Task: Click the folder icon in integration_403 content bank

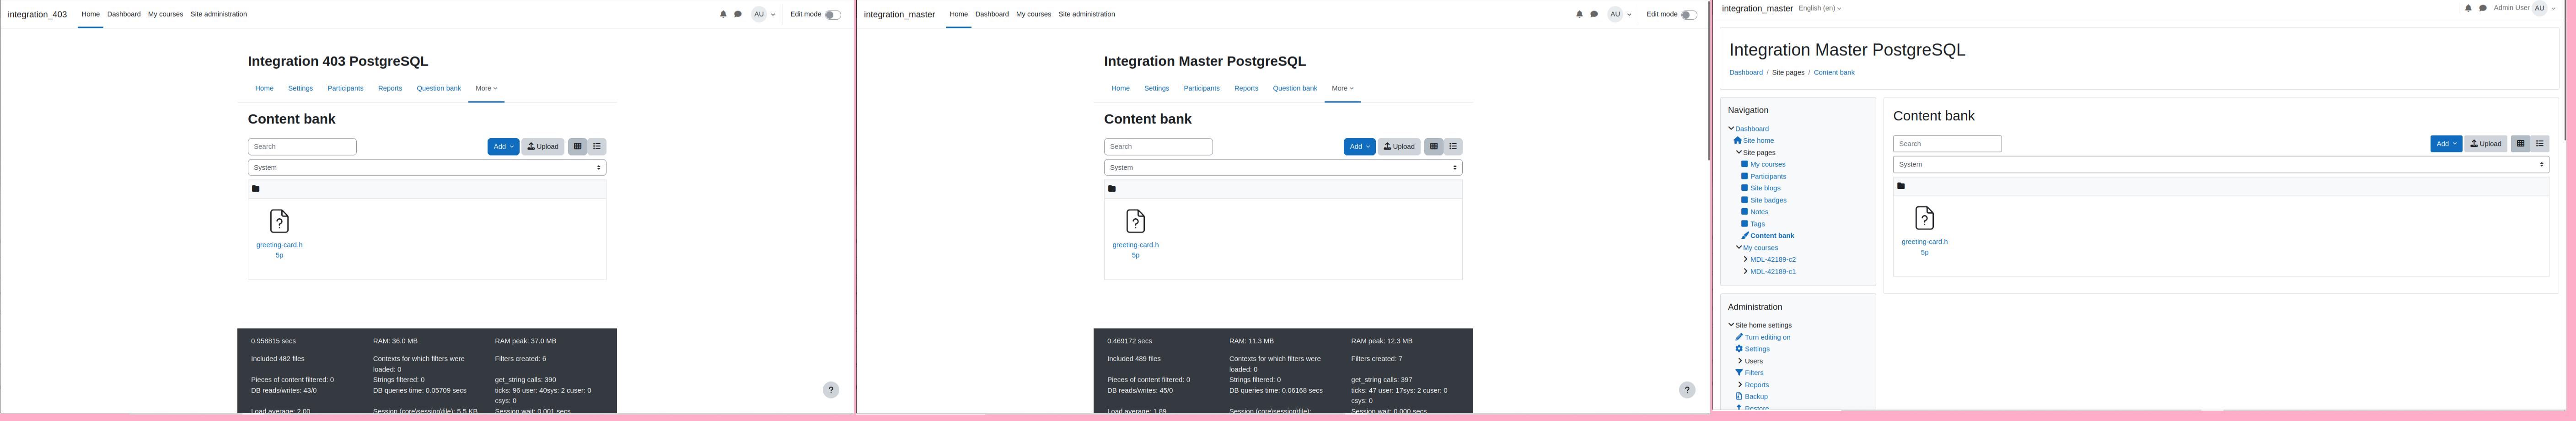Action: click(256, 189)
